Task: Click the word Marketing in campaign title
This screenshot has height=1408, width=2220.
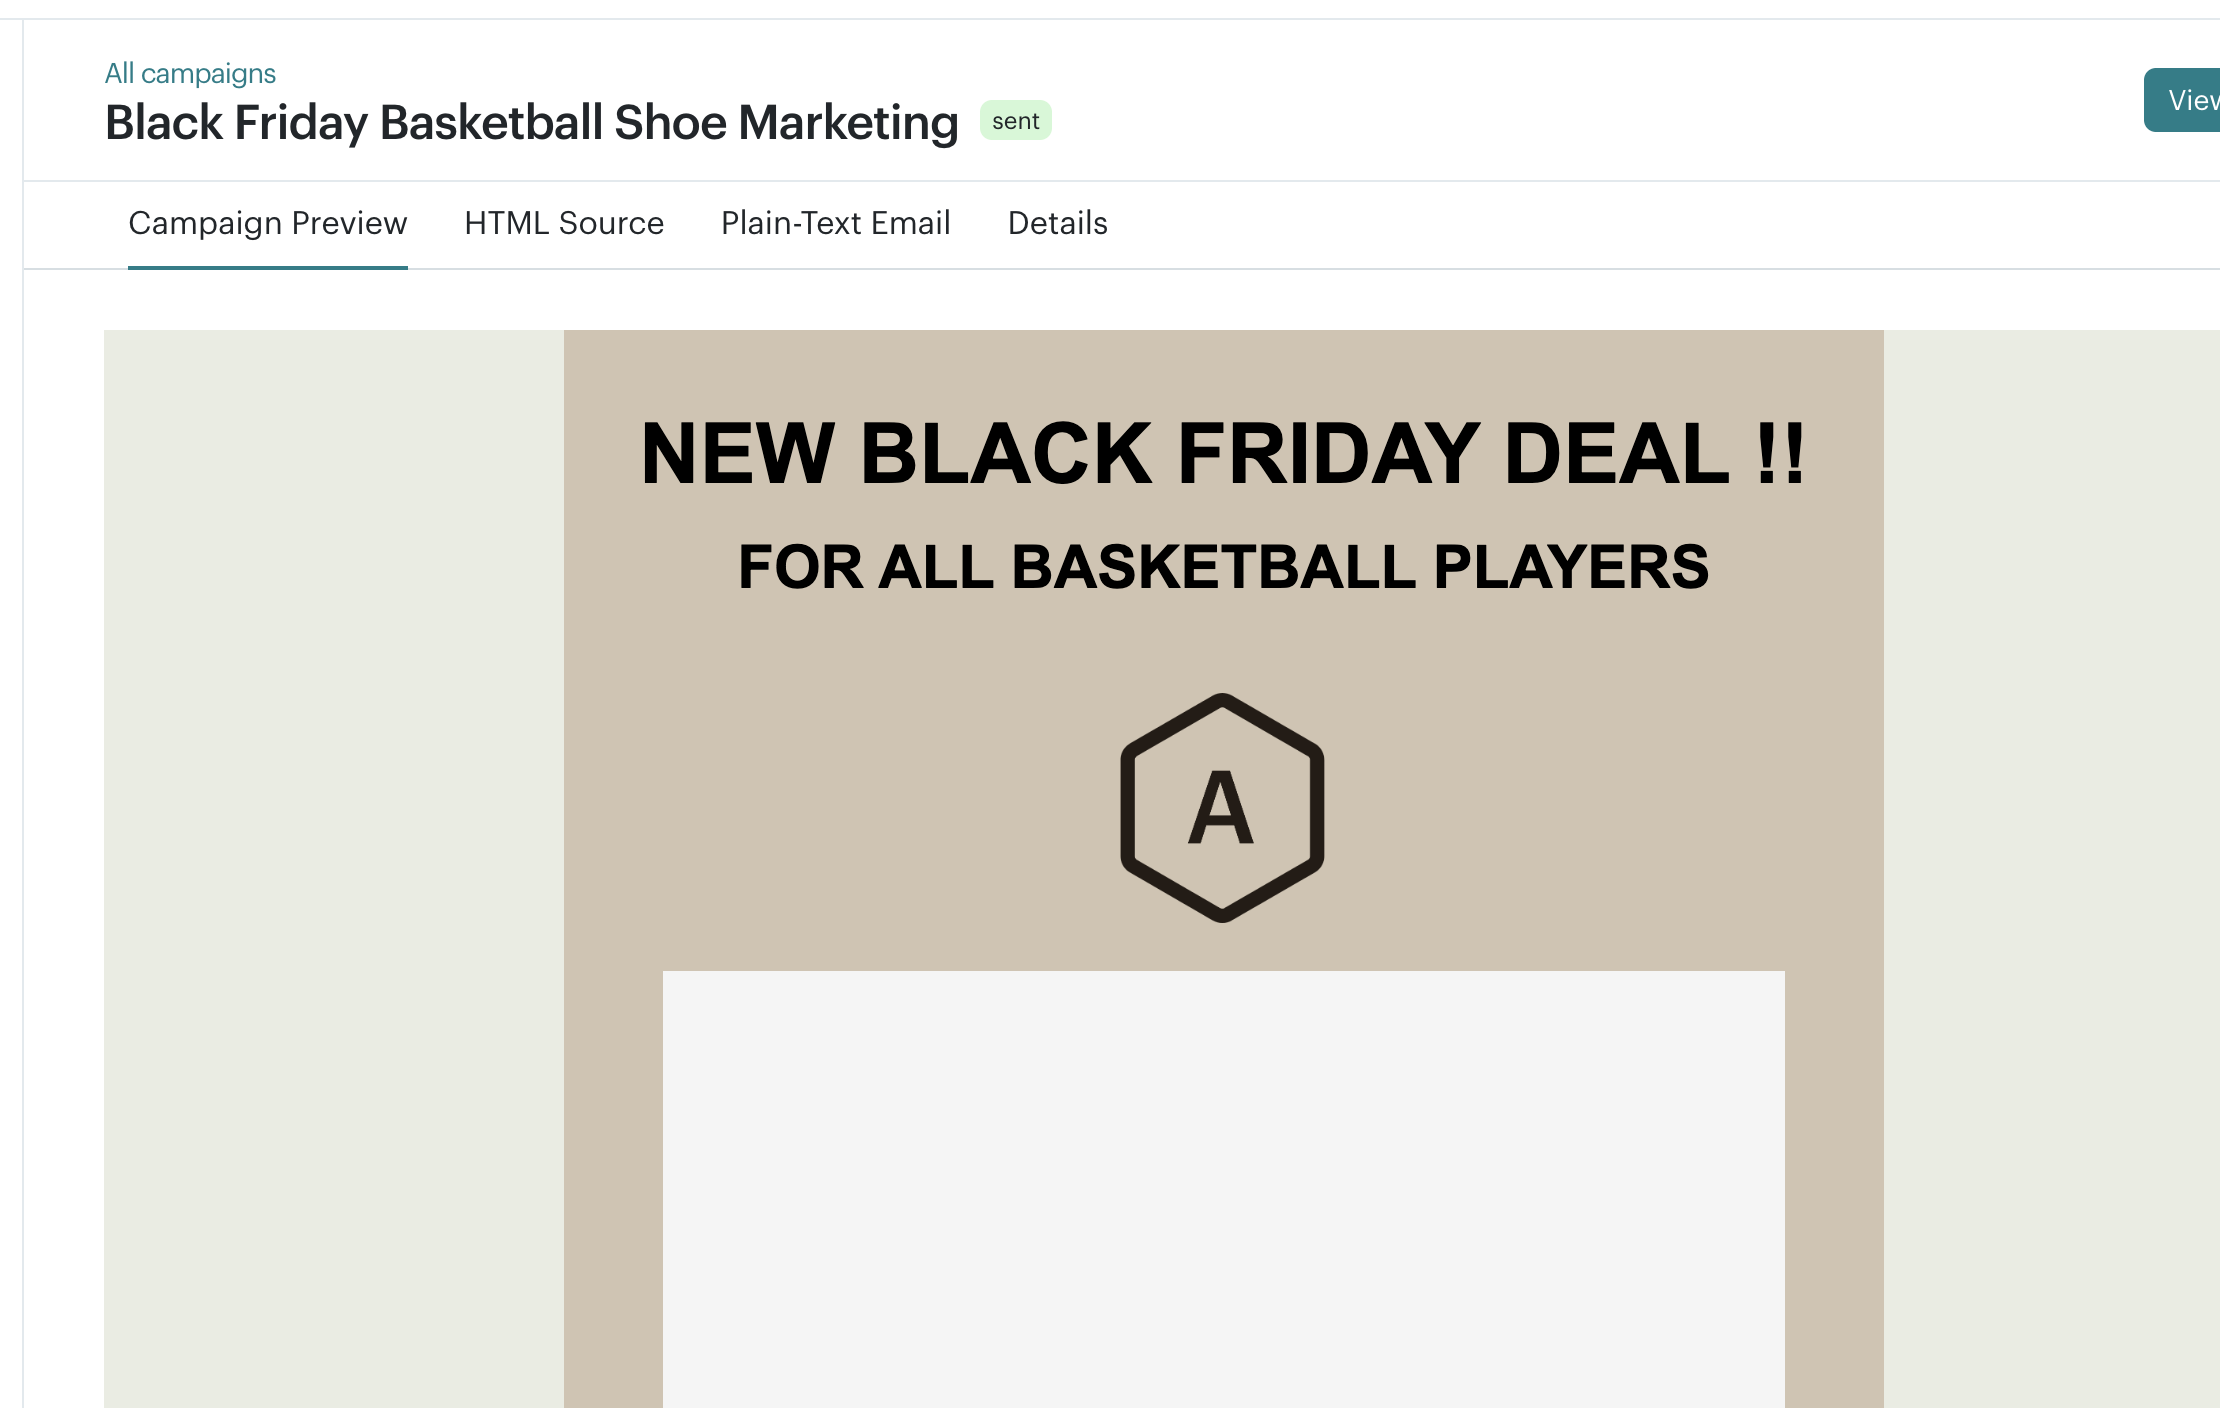Action: [848, 122]
